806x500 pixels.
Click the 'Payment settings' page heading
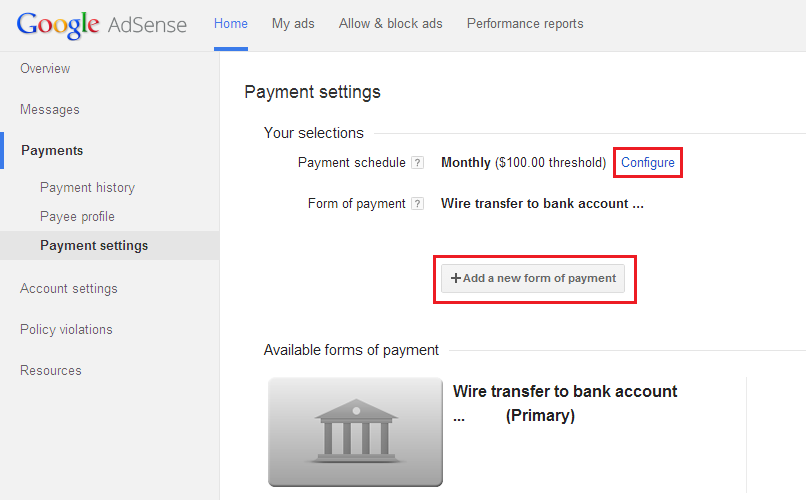[x=313, y=92]
